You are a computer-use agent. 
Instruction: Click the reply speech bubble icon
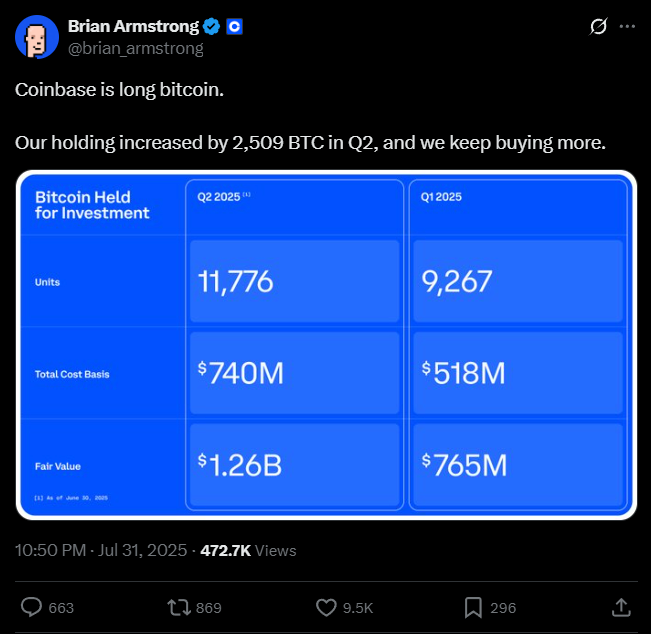point(32,607)
